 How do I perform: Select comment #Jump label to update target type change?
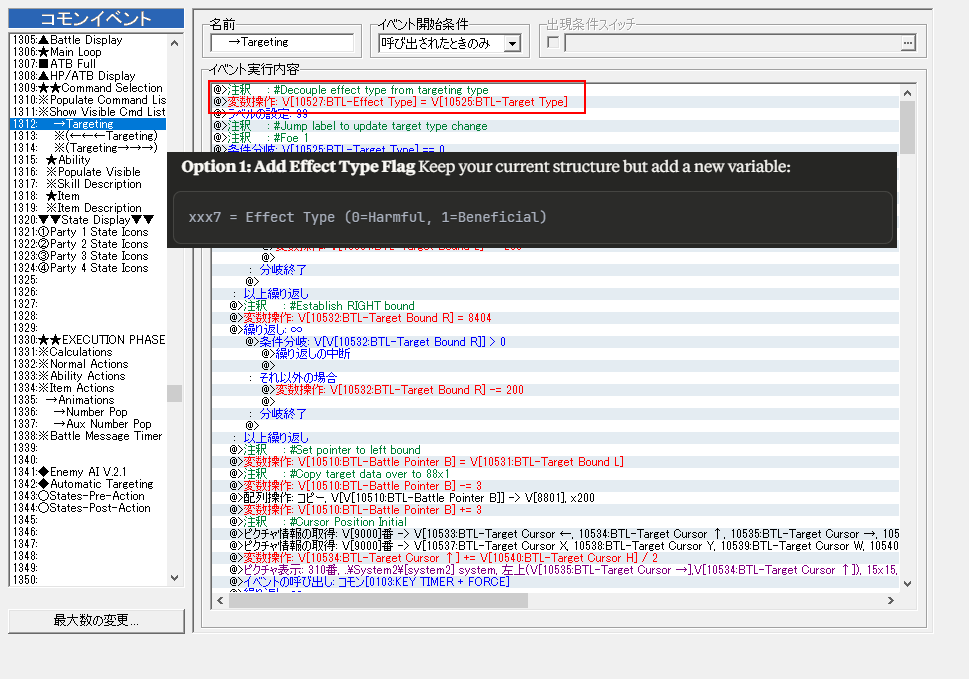coord(555,126)
